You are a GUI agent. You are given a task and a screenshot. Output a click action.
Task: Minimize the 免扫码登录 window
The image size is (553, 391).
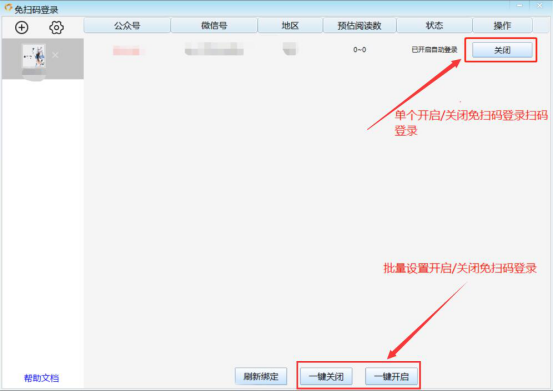click(520, 5)
